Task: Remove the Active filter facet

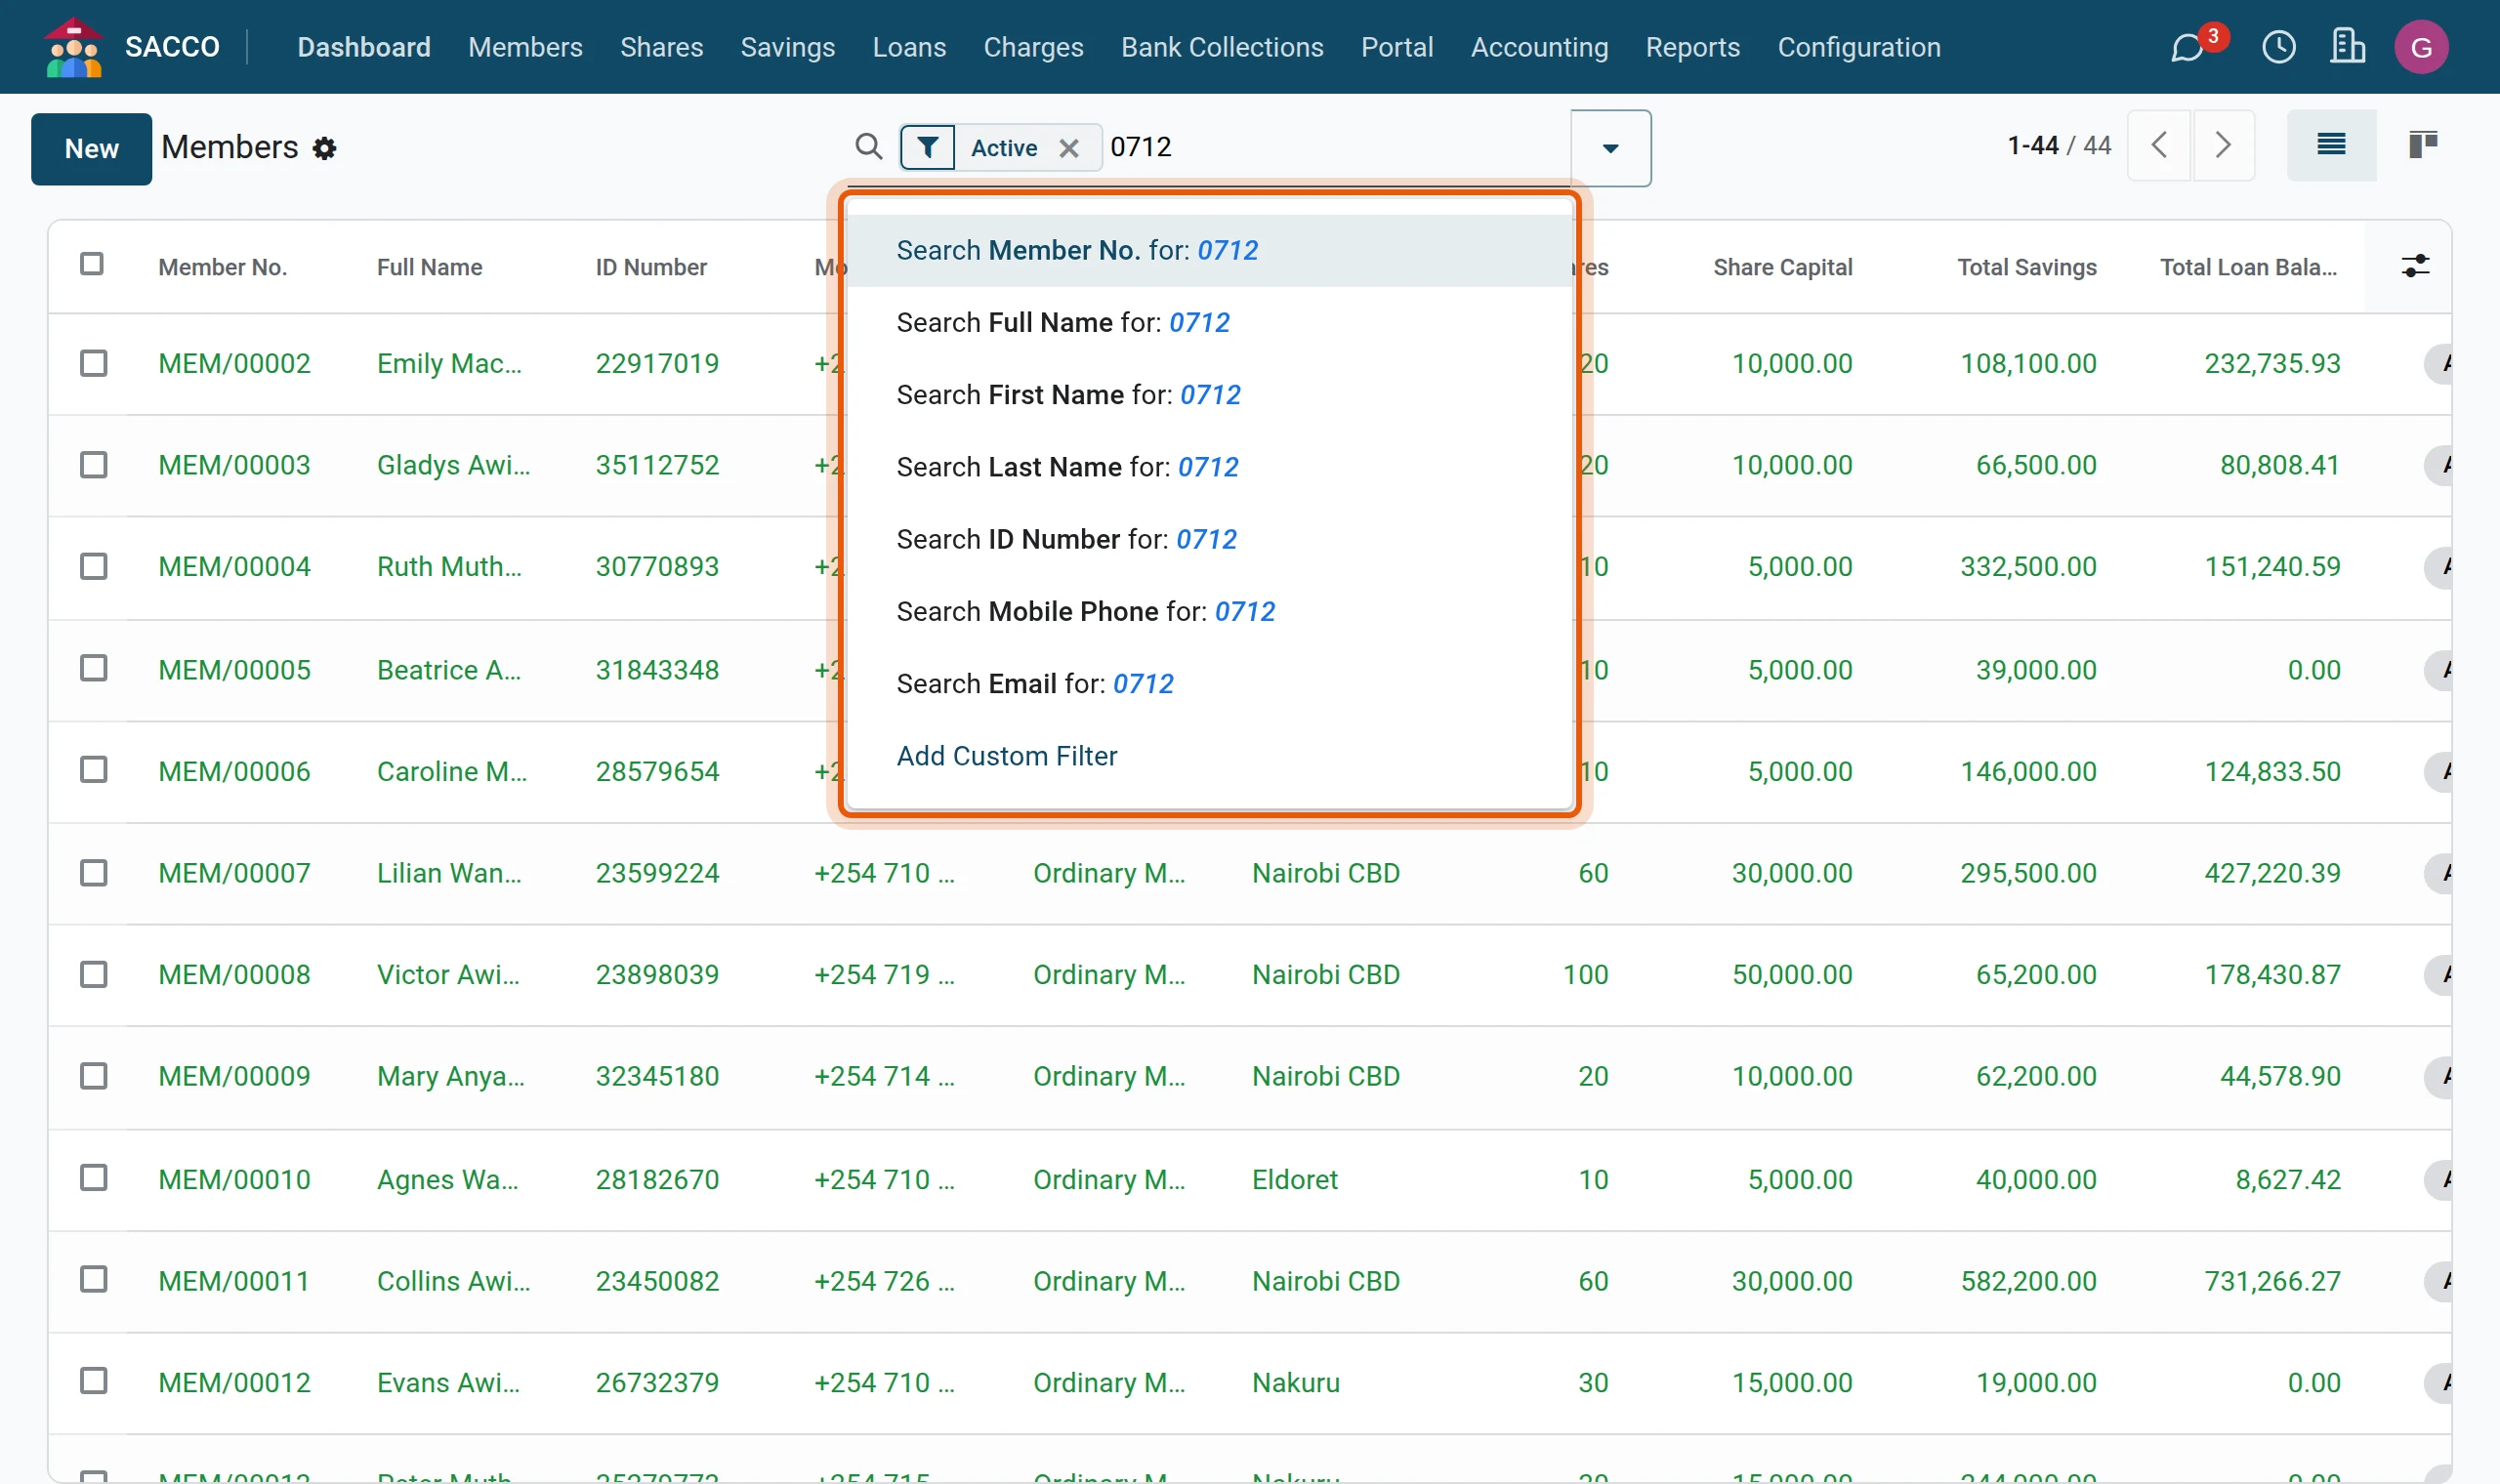Action: [1069, 148]
